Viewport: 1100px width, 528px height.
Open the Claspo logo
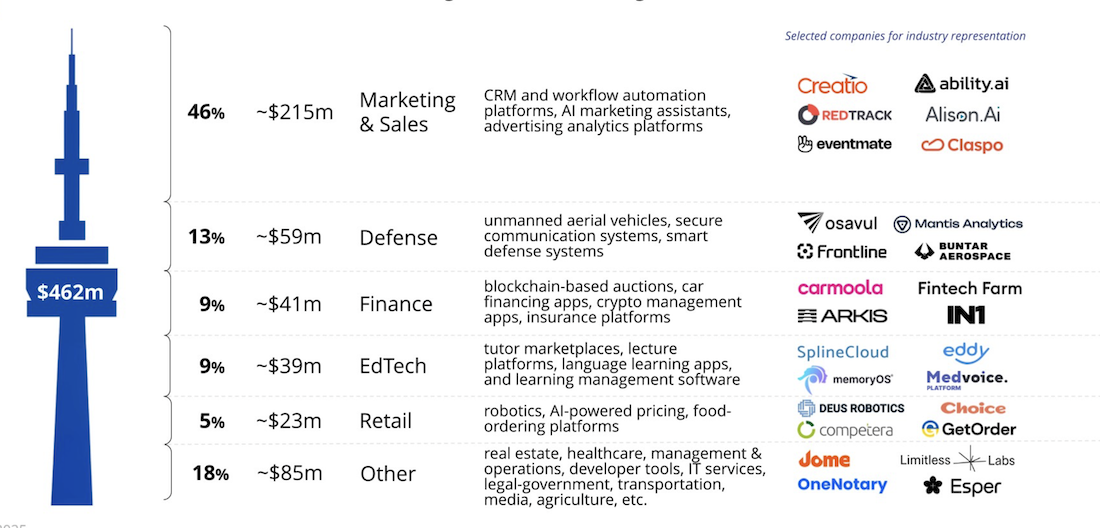point(962,145)
